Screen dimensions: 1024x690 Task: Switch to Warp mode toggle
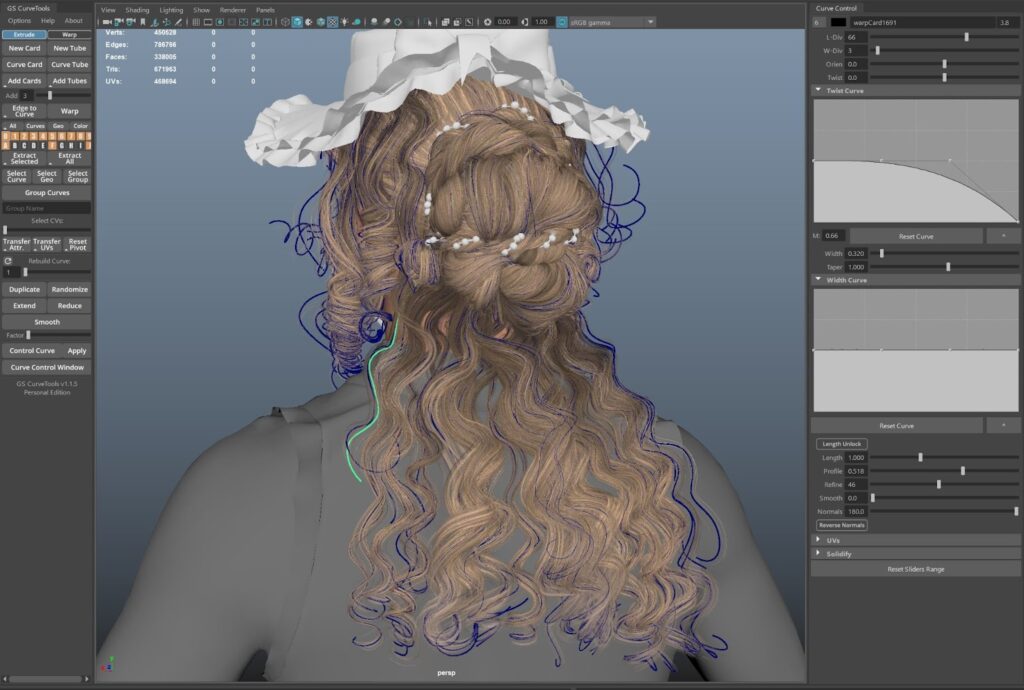pyautogui.click(x=69, y=34)
